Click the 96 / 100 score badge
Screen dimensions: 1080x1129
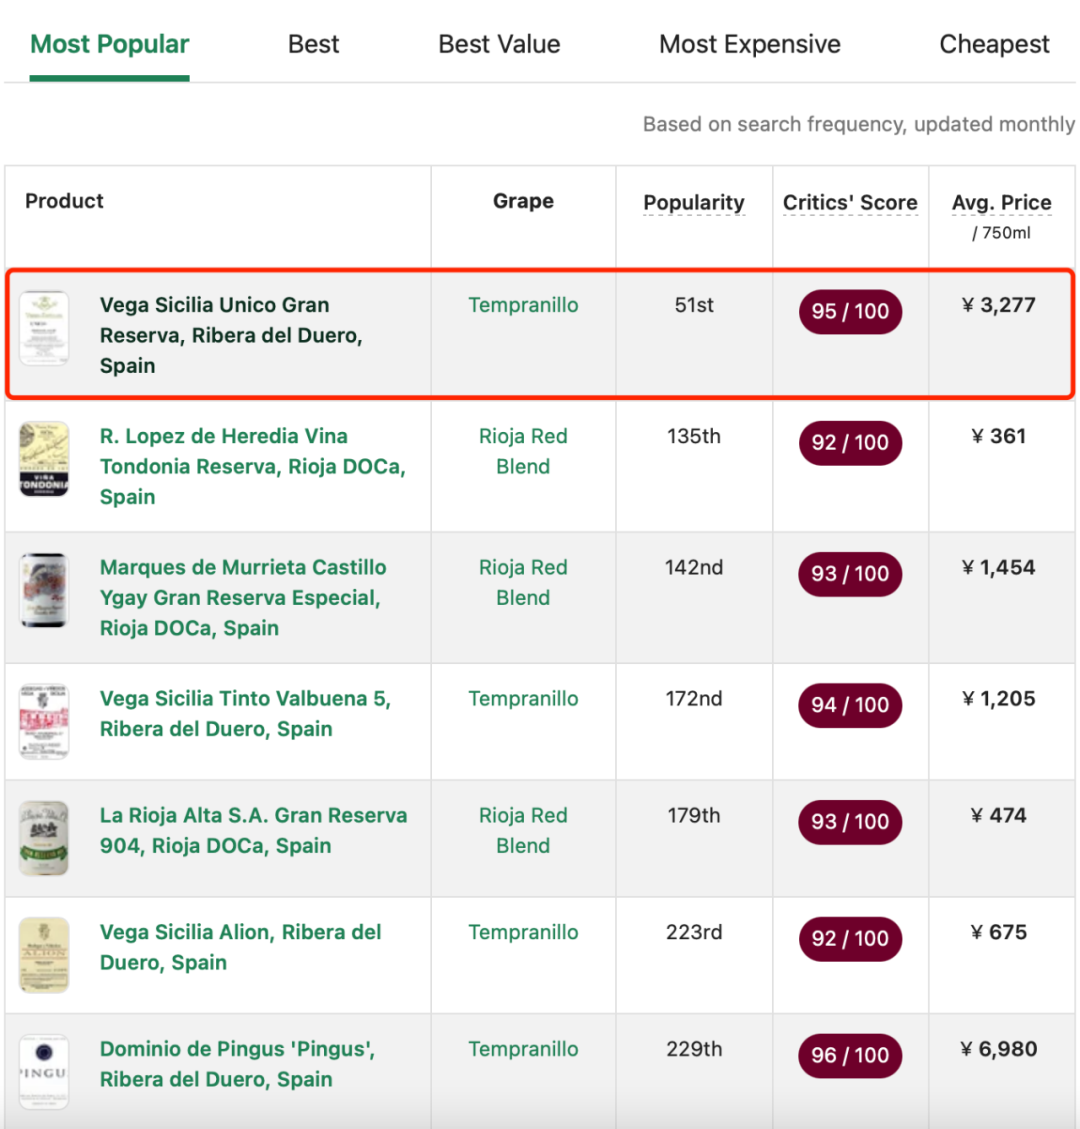tap(850, 1055)
